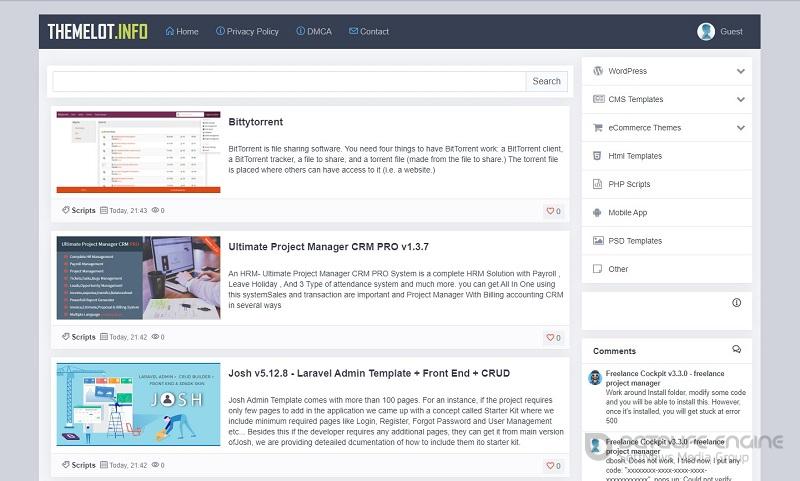This screenshot has height=481, width=800.
Task: Open Ultimate Project Manager CRM PRO title
Action: 329,247
